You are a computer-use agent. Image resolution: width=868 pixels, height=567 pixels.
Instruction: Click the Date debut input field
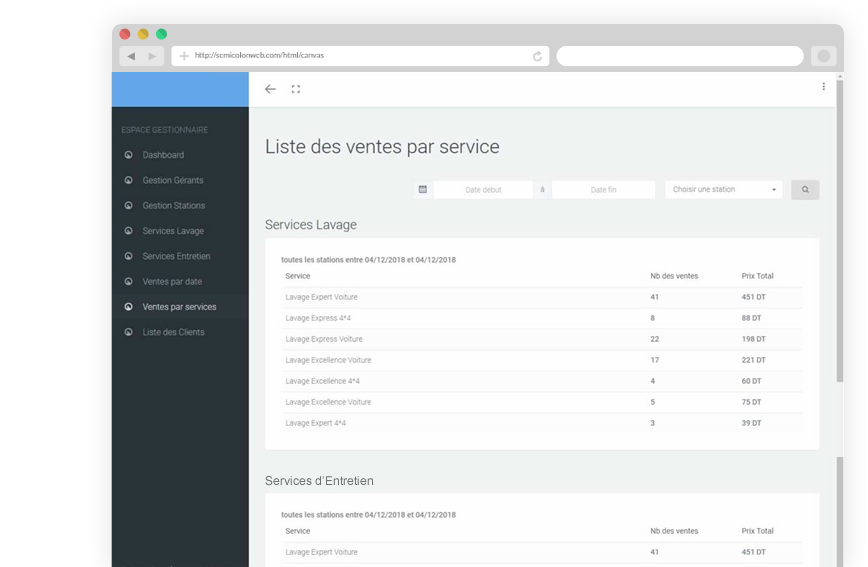click(483, 189)
